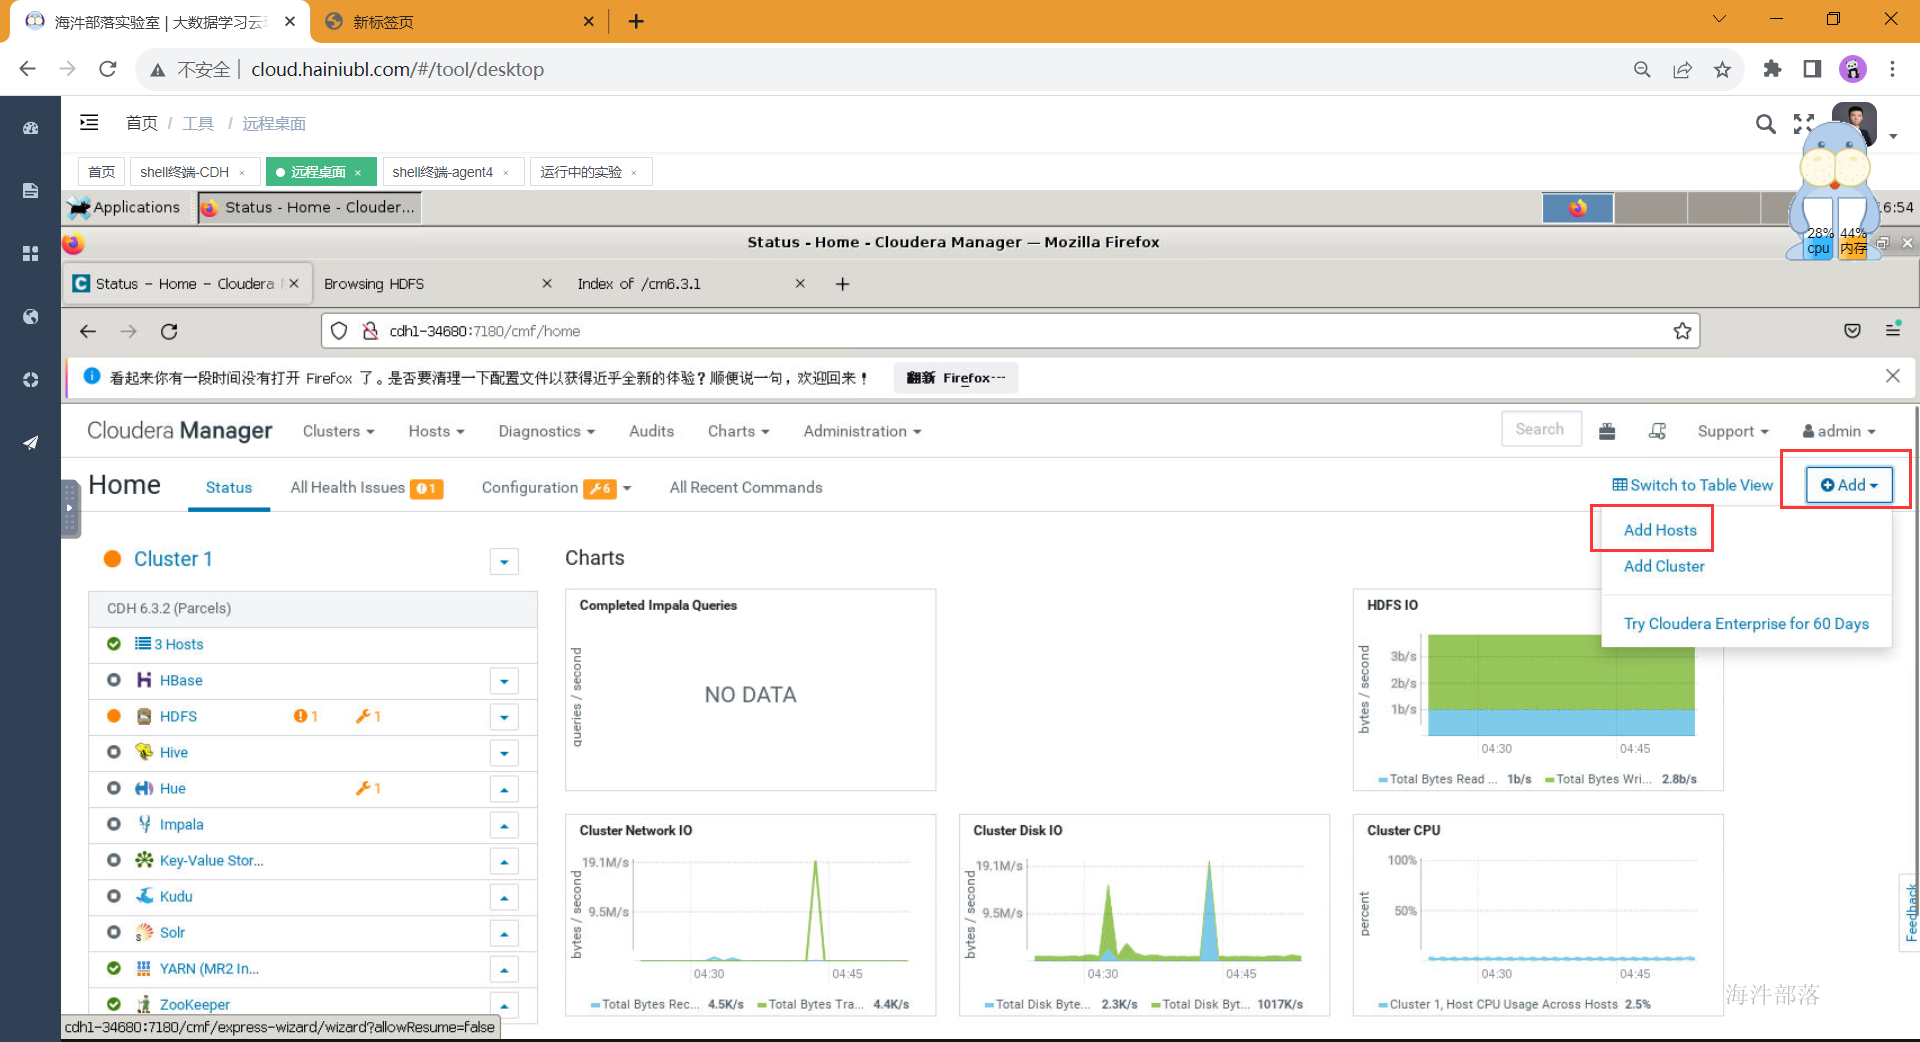Click the Hue service icon
This screenshot has height=1042, width=1920.
144,788
